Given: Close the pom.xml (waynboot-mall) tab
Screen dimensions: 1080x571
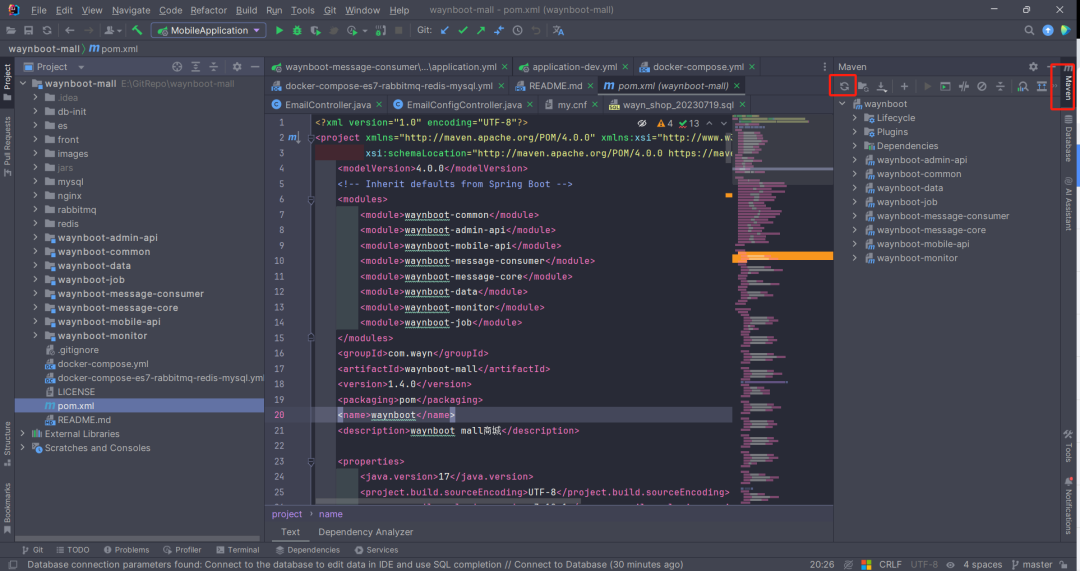Looking at the screenshot, I should click(737, 86).
